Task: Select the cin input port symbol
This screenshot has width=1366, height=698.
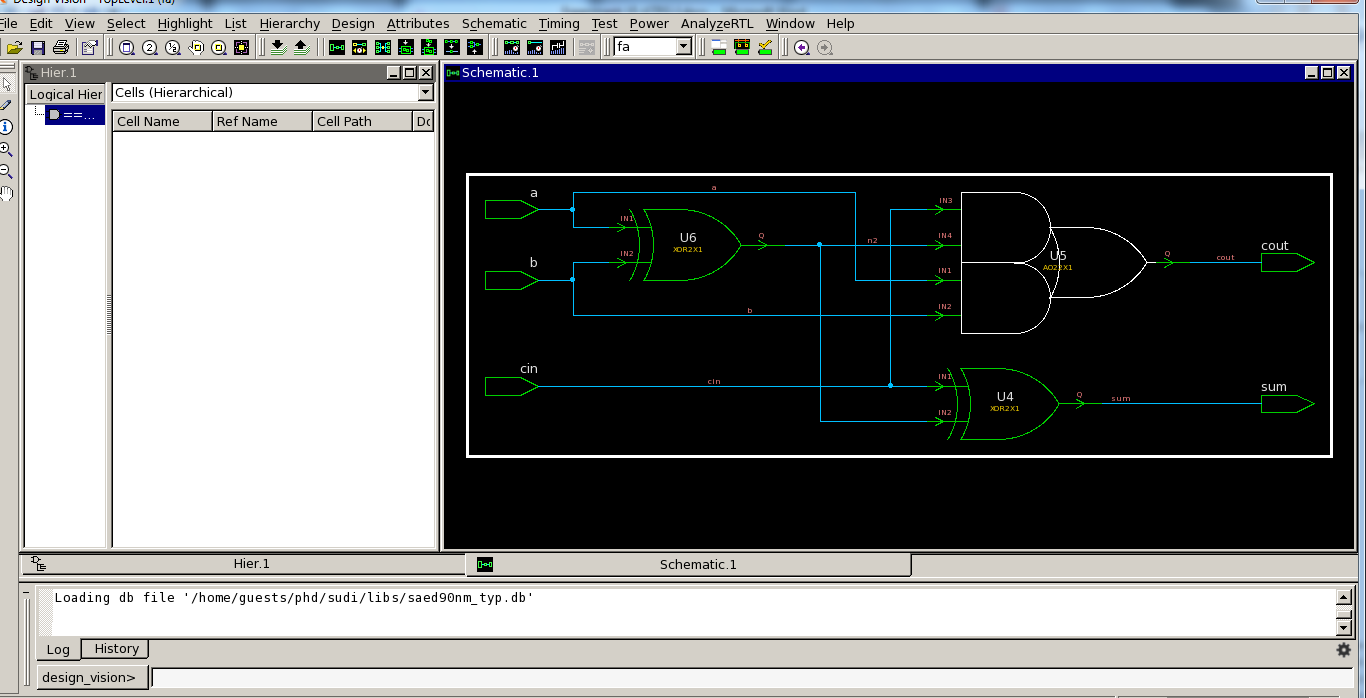Action: tap(511, 386)
